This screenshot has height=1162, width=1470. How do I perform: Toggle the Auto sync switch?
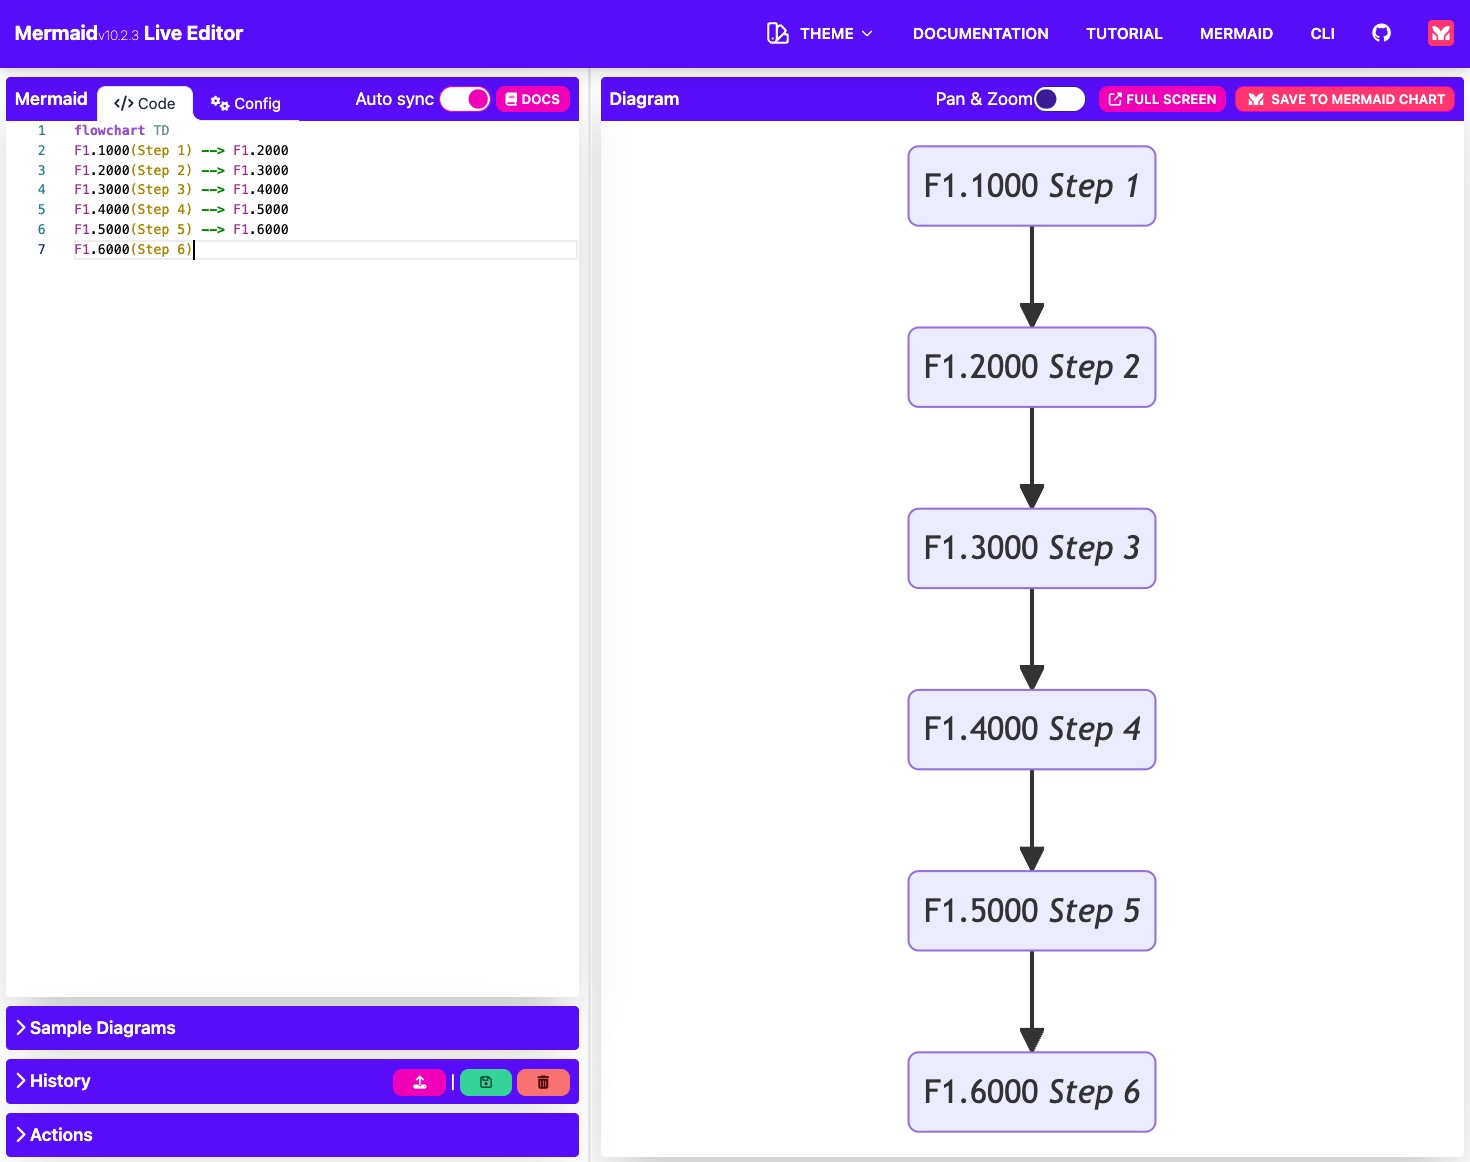click(465, 99)
